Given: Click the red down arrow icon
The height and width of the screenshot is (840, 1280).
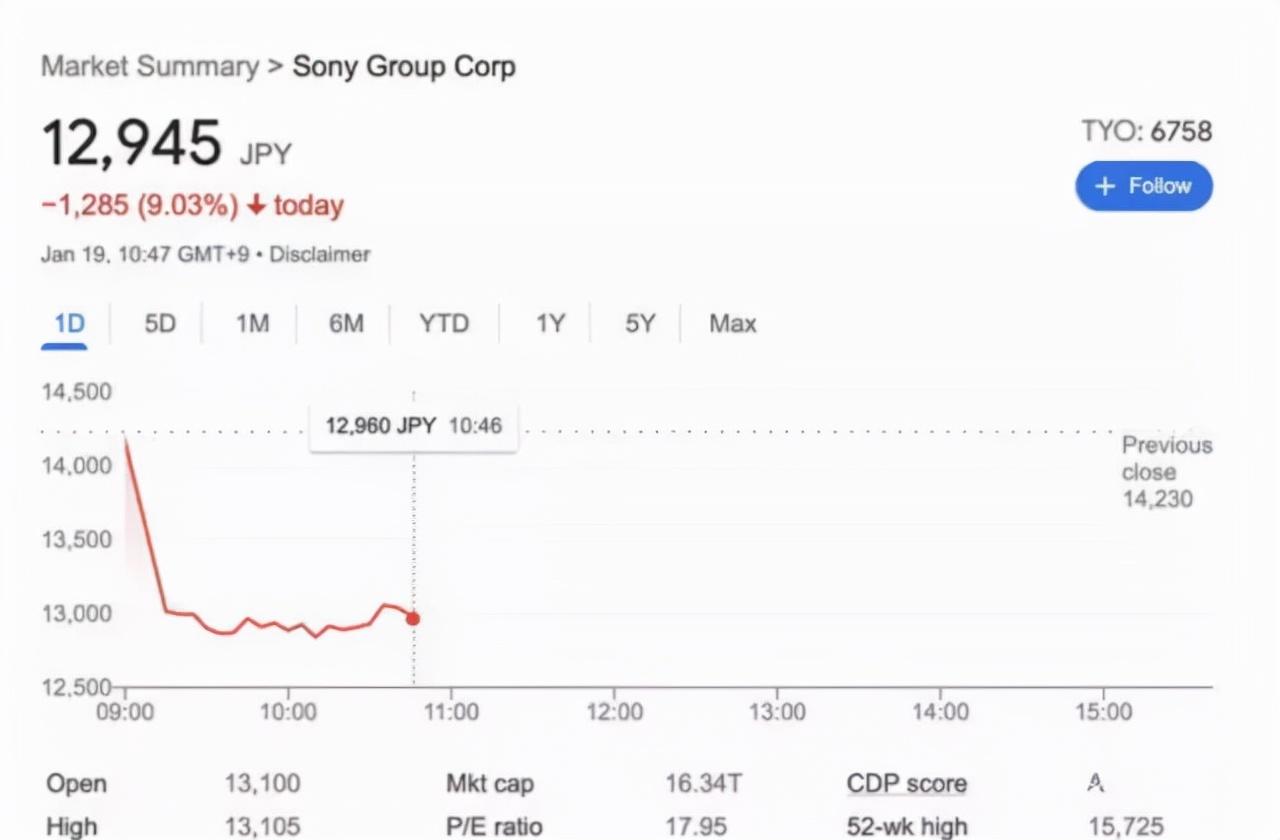Looking at the screenshot, I should (x=256, y=206).
